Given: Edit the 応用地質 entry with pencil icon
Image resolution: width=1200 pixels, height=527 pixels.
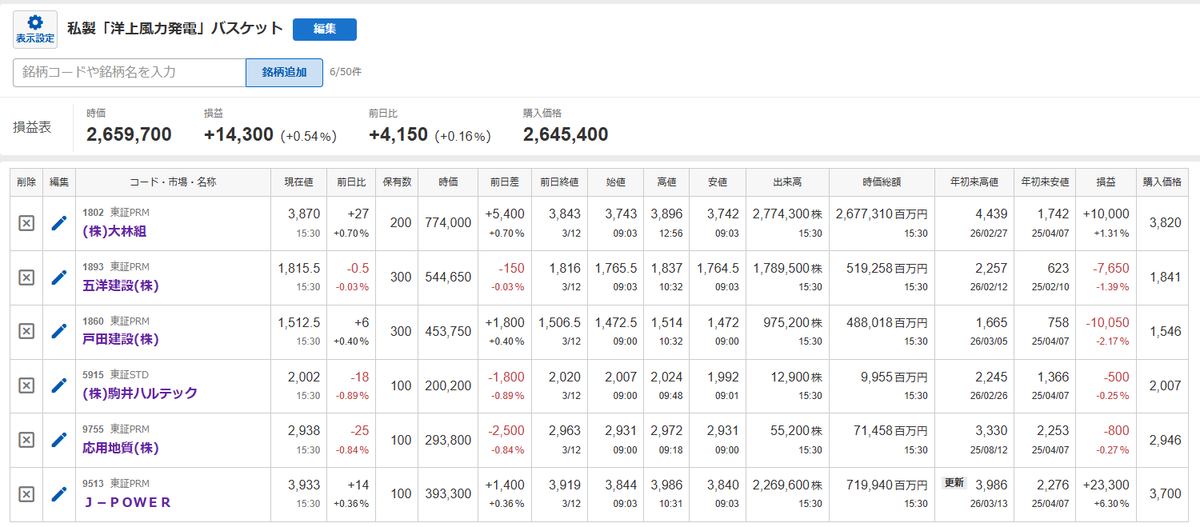Looking at the screenshot, I should (59, 439).
